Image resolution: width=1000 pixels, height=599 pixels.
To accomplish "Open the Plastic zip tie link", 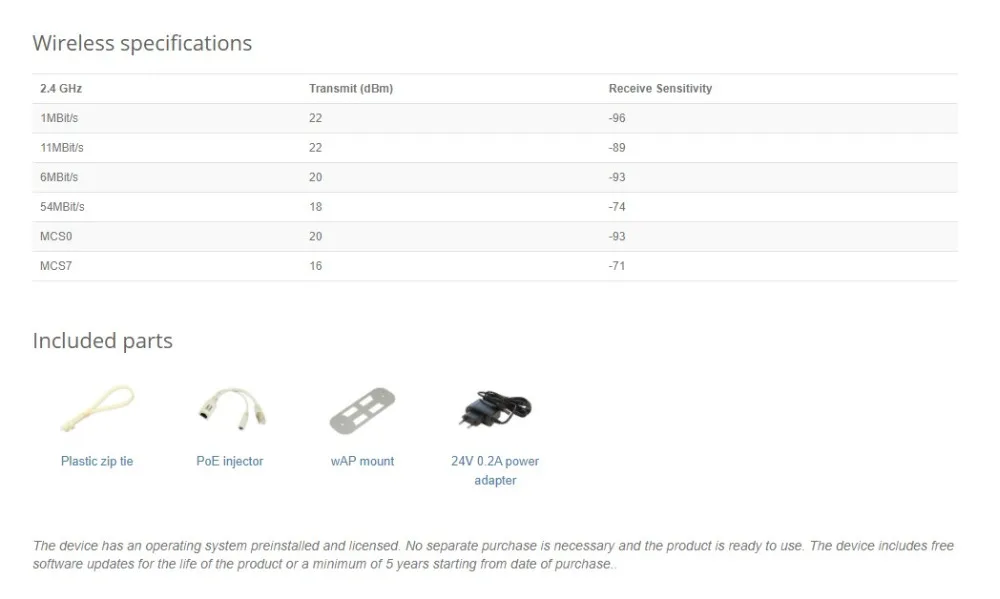I will pyautogui.click(x=97, y=461).
